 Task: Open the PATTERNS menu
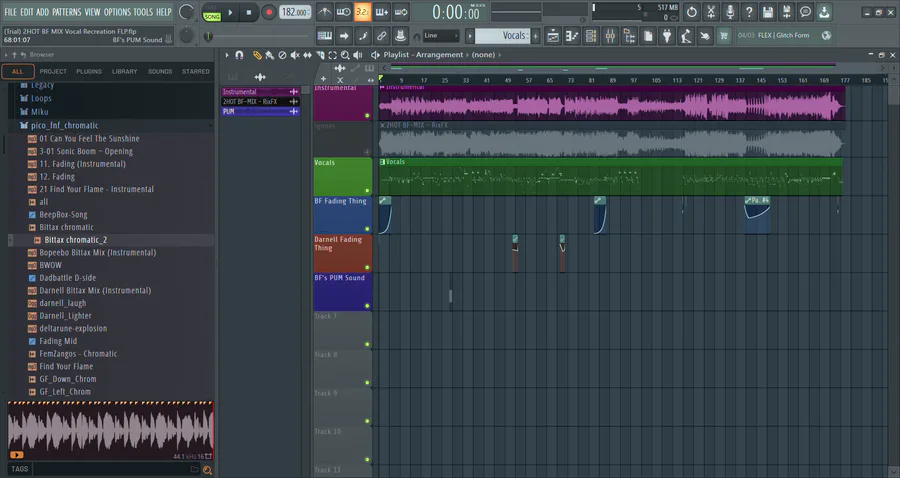(x=67, y=12)
